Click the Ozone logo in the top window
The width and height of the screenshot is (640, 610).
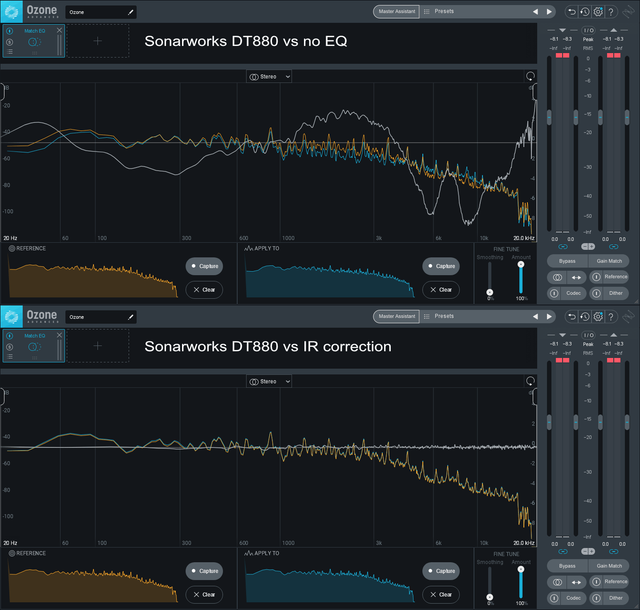tap(11, 11)
